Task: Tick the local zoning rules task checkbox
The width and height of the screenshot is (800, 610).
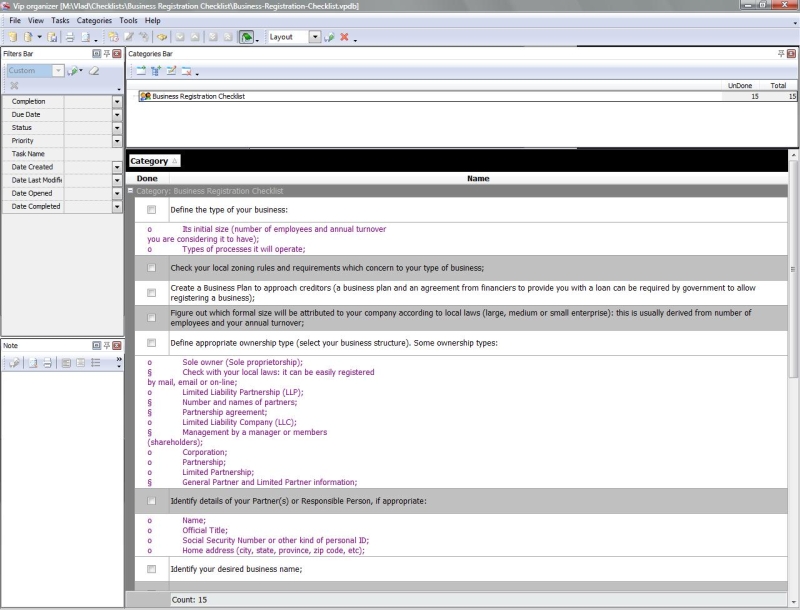Action: 151,268
